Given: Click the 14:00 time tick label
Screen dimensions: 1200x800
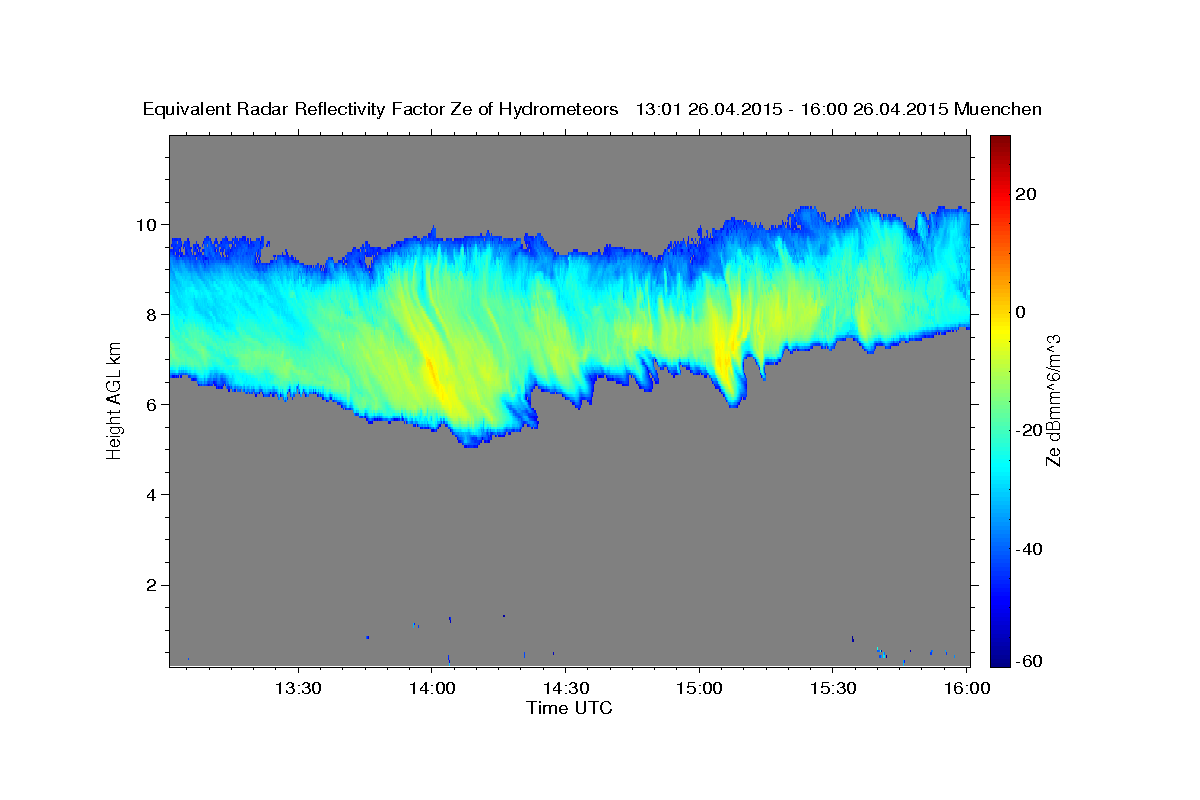Looking at the screenshot, I should (x=431, y=688).
